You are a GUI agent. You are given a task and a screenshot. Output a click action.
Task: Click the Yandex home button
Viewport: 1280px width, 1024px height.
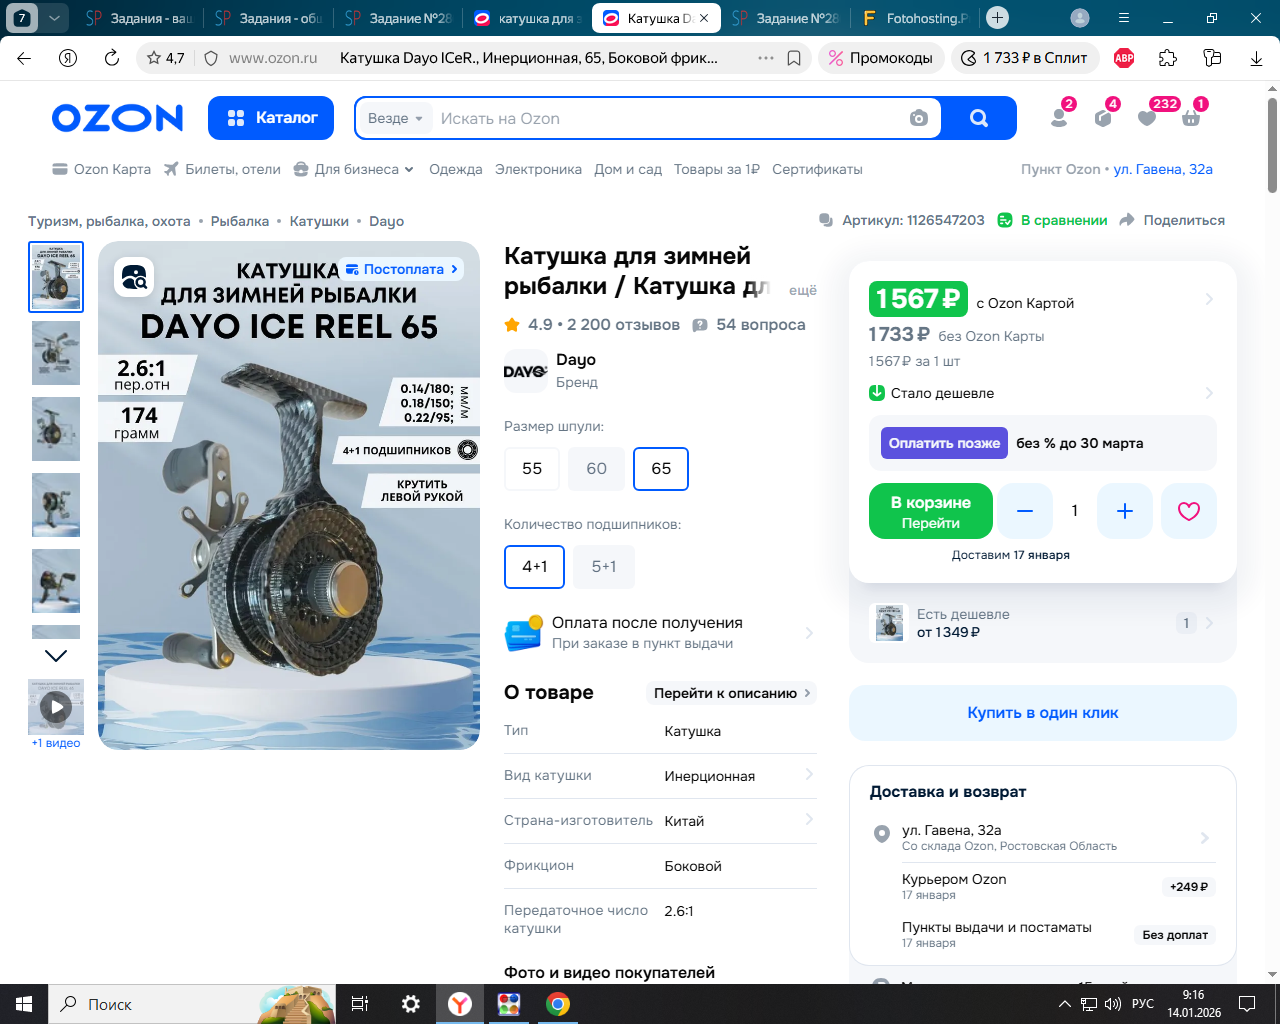68,58
